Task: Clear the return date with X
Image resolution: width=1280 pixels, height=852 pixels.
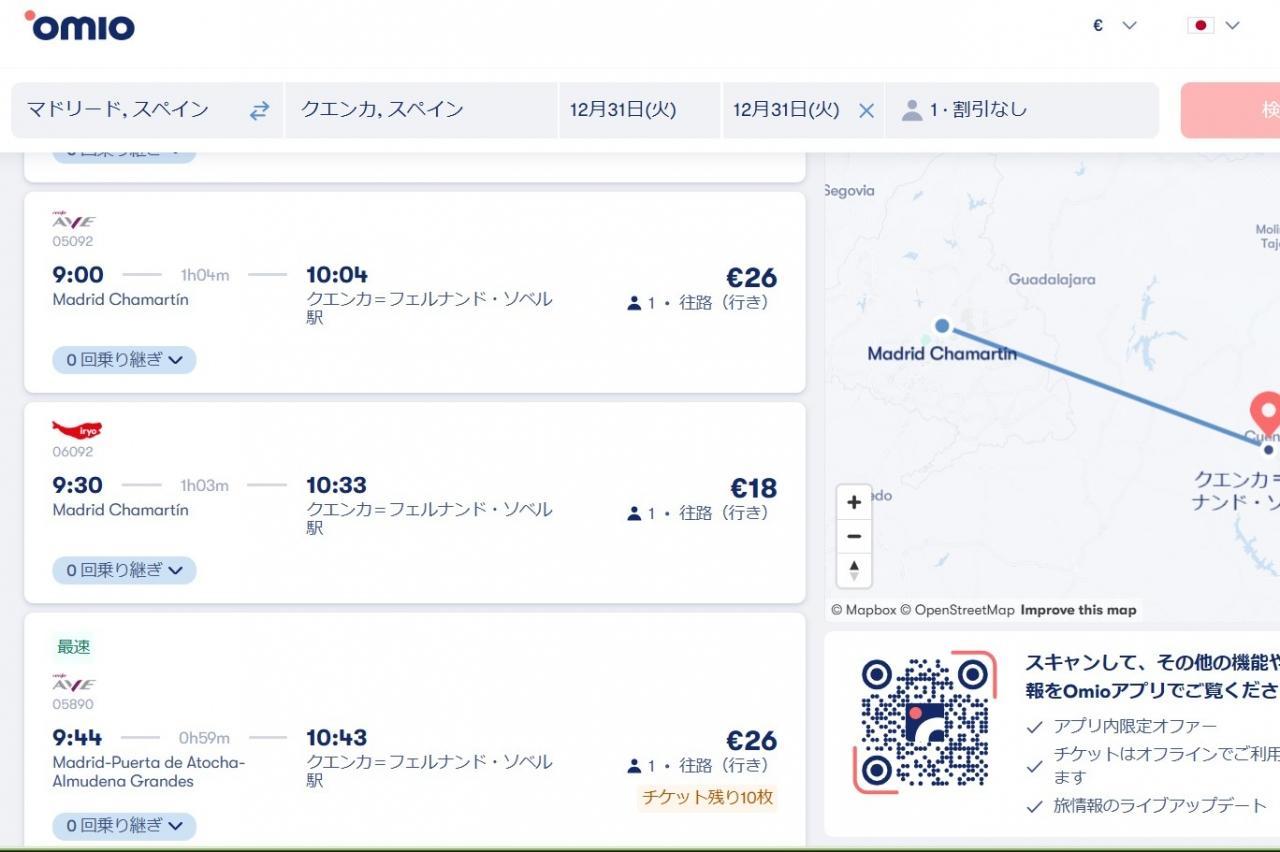Action: coord(866,110)
